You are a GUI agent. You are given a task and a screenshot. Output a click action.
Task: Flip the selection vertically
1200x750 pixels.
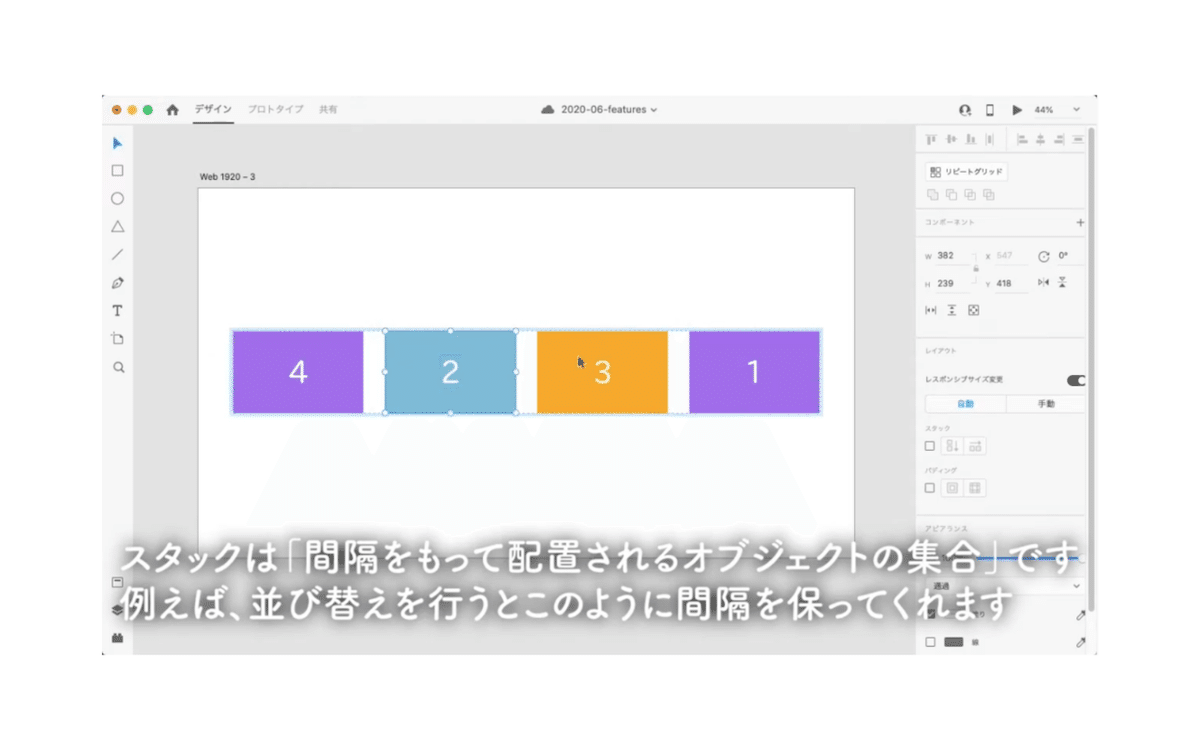point(1062,283)
